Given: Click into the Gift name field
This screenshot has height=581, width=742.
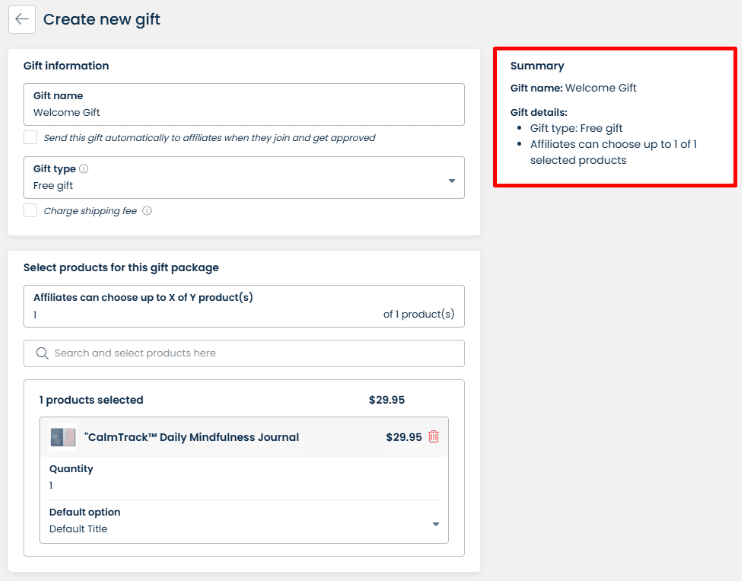Looking at the screenshot, I should click(x=243, y=112).
